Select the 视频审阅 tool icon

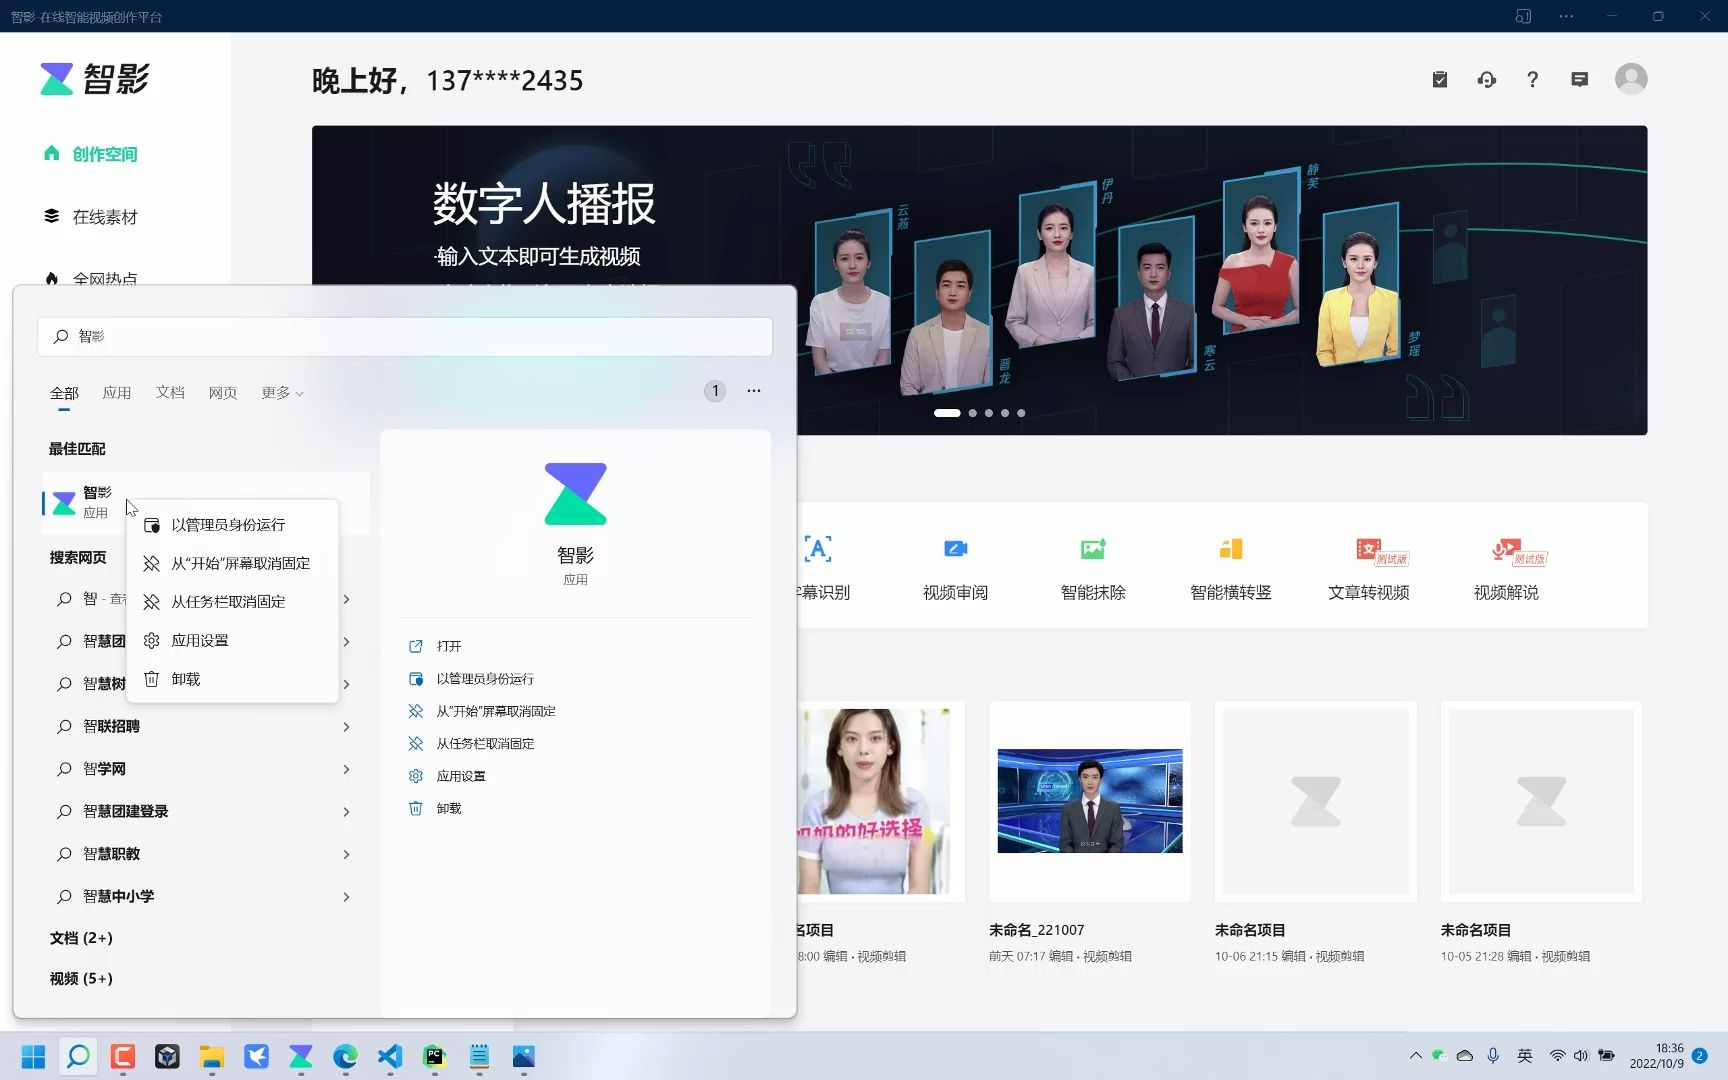tap(955, 549)
